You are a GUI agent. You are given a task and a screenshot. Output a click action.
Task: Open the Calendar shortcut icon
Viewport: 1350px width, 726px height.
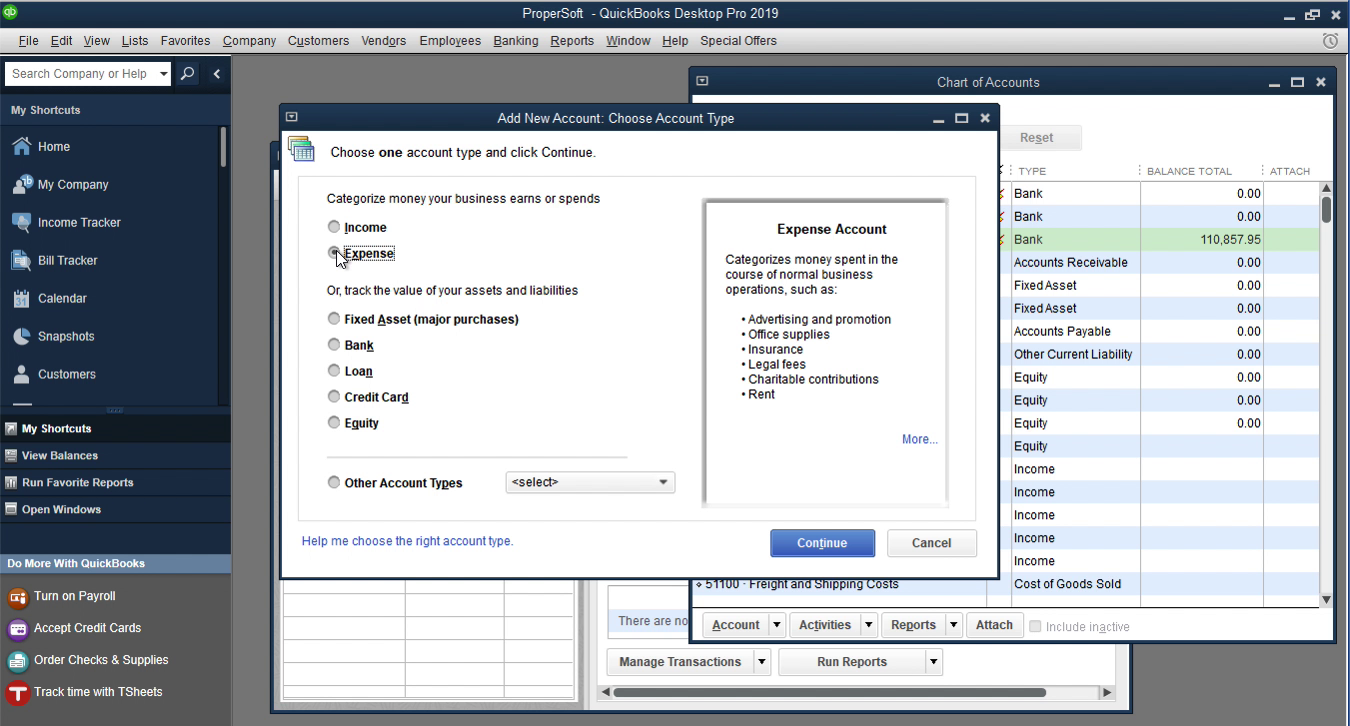(x=21, y=299)
